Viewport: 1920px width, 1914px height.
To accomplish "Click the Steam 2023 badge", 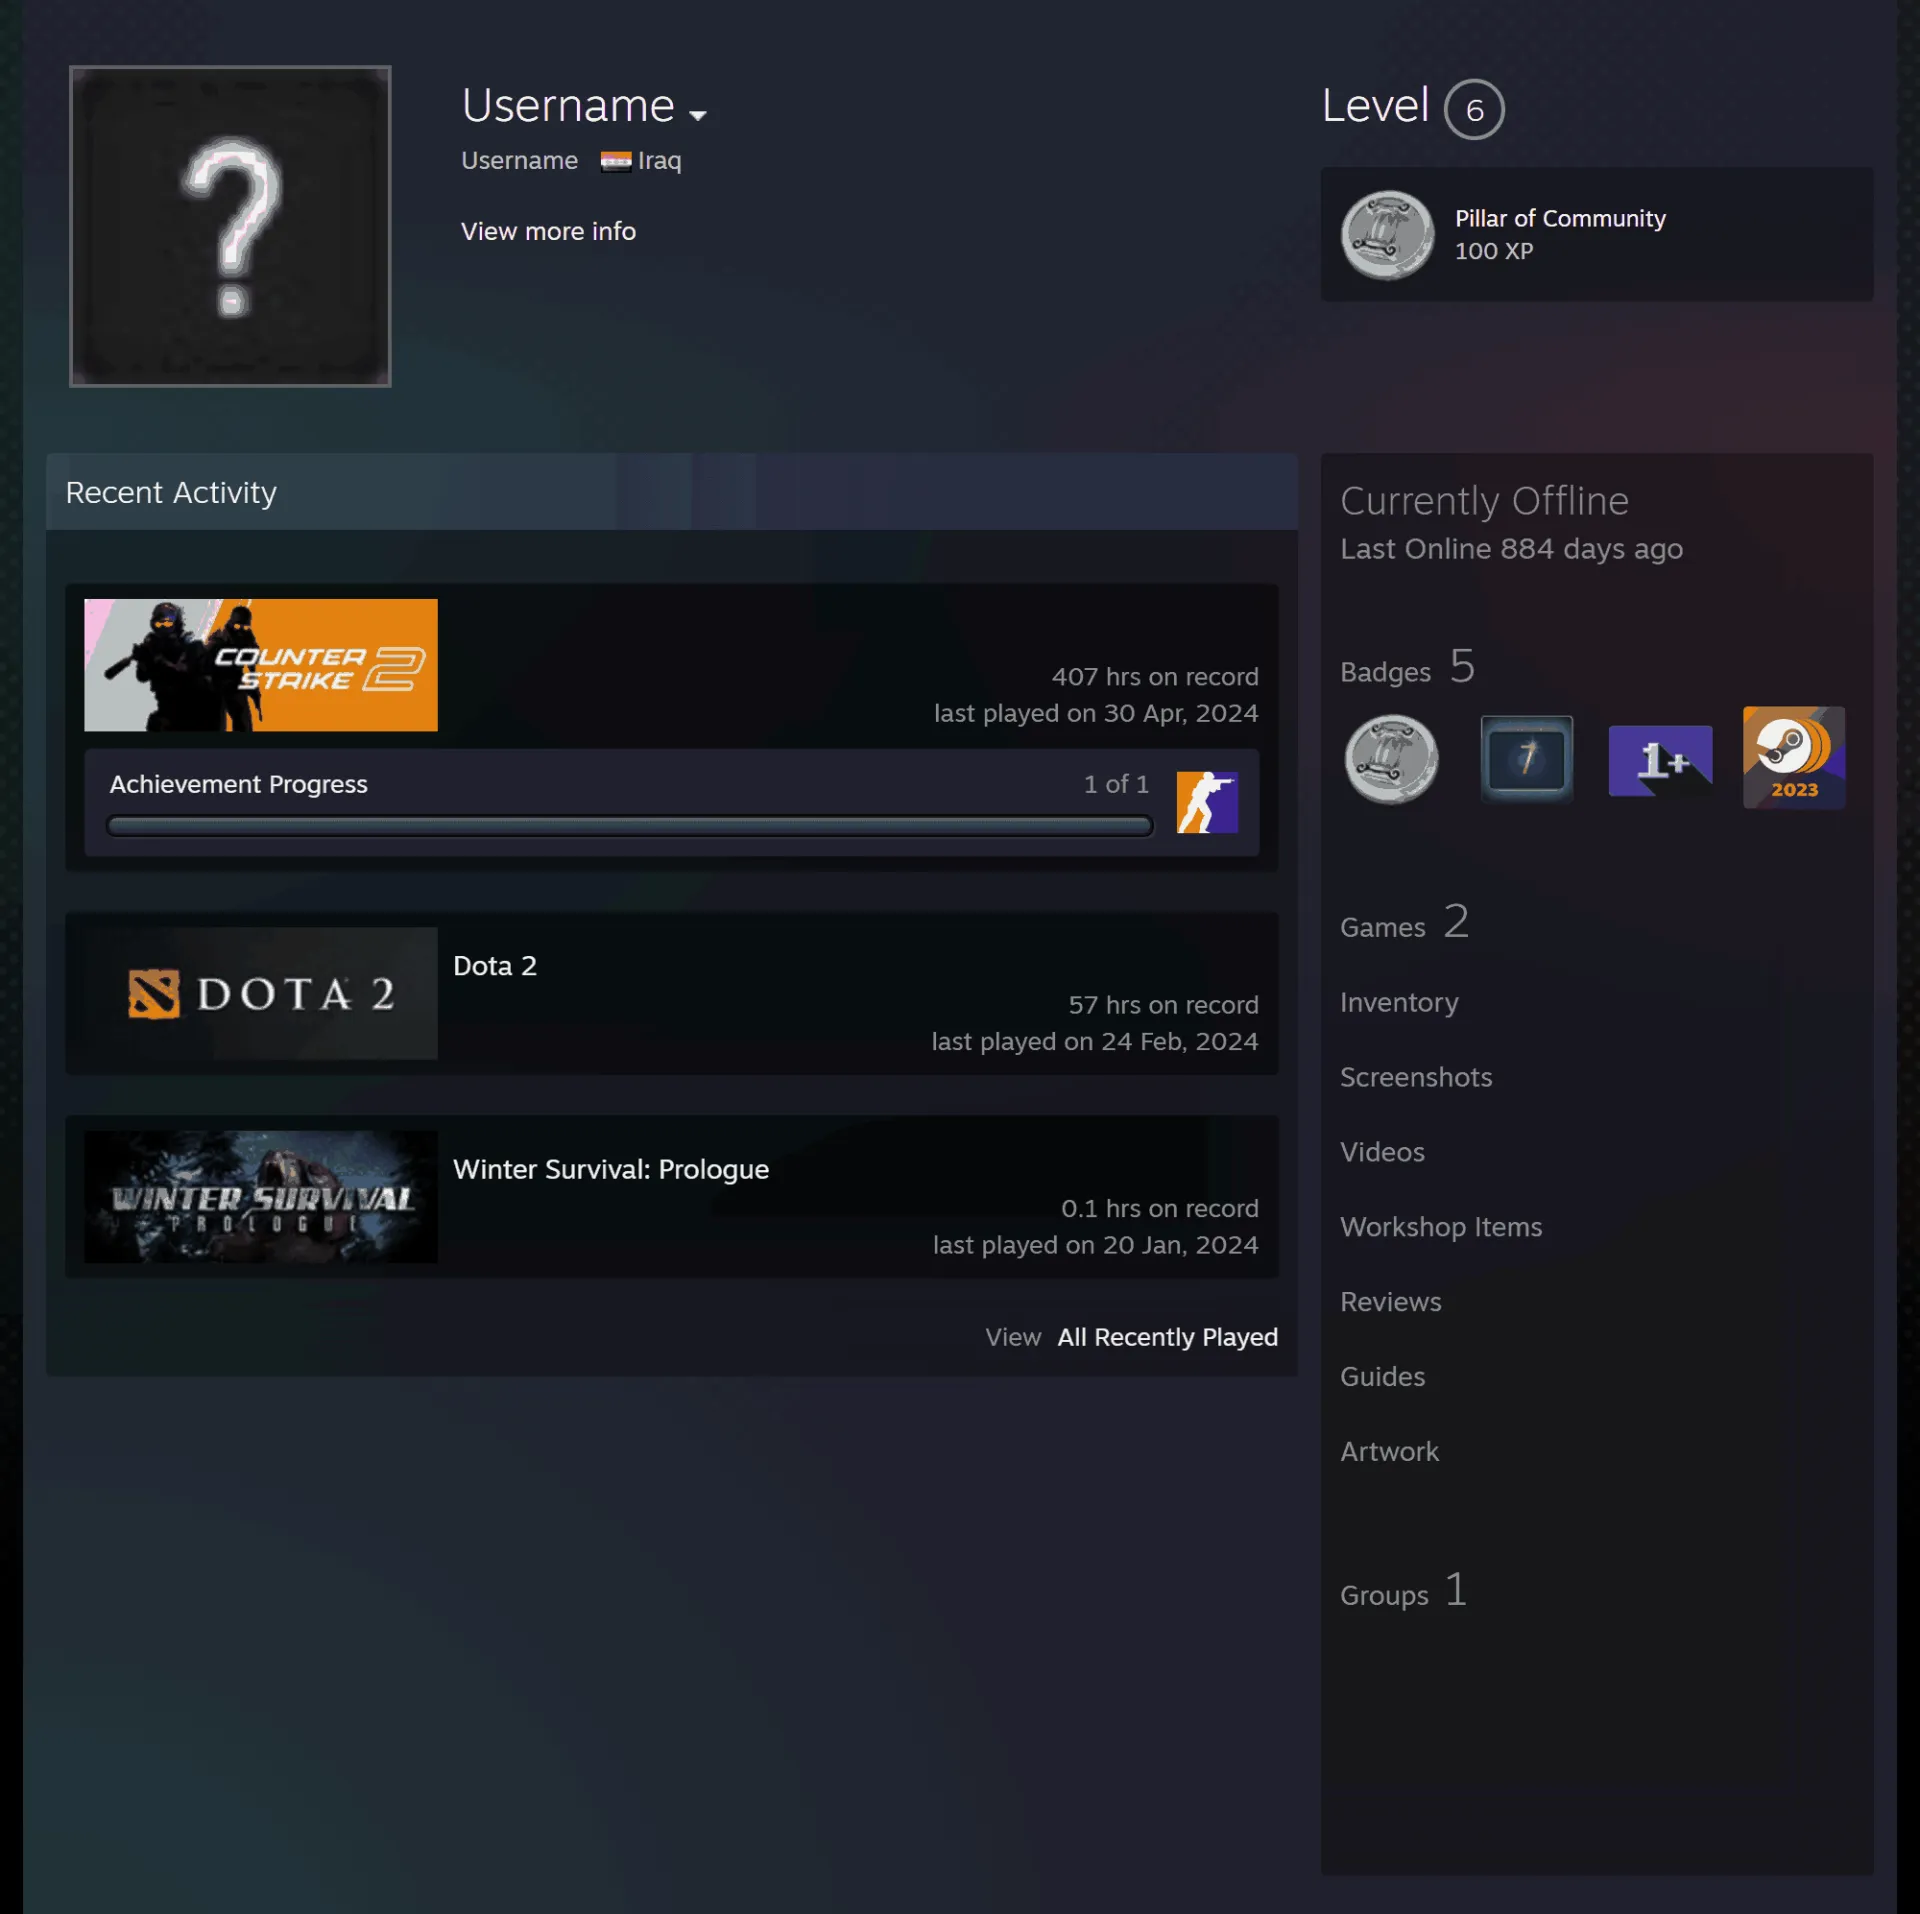I will tap(1794, 757).
